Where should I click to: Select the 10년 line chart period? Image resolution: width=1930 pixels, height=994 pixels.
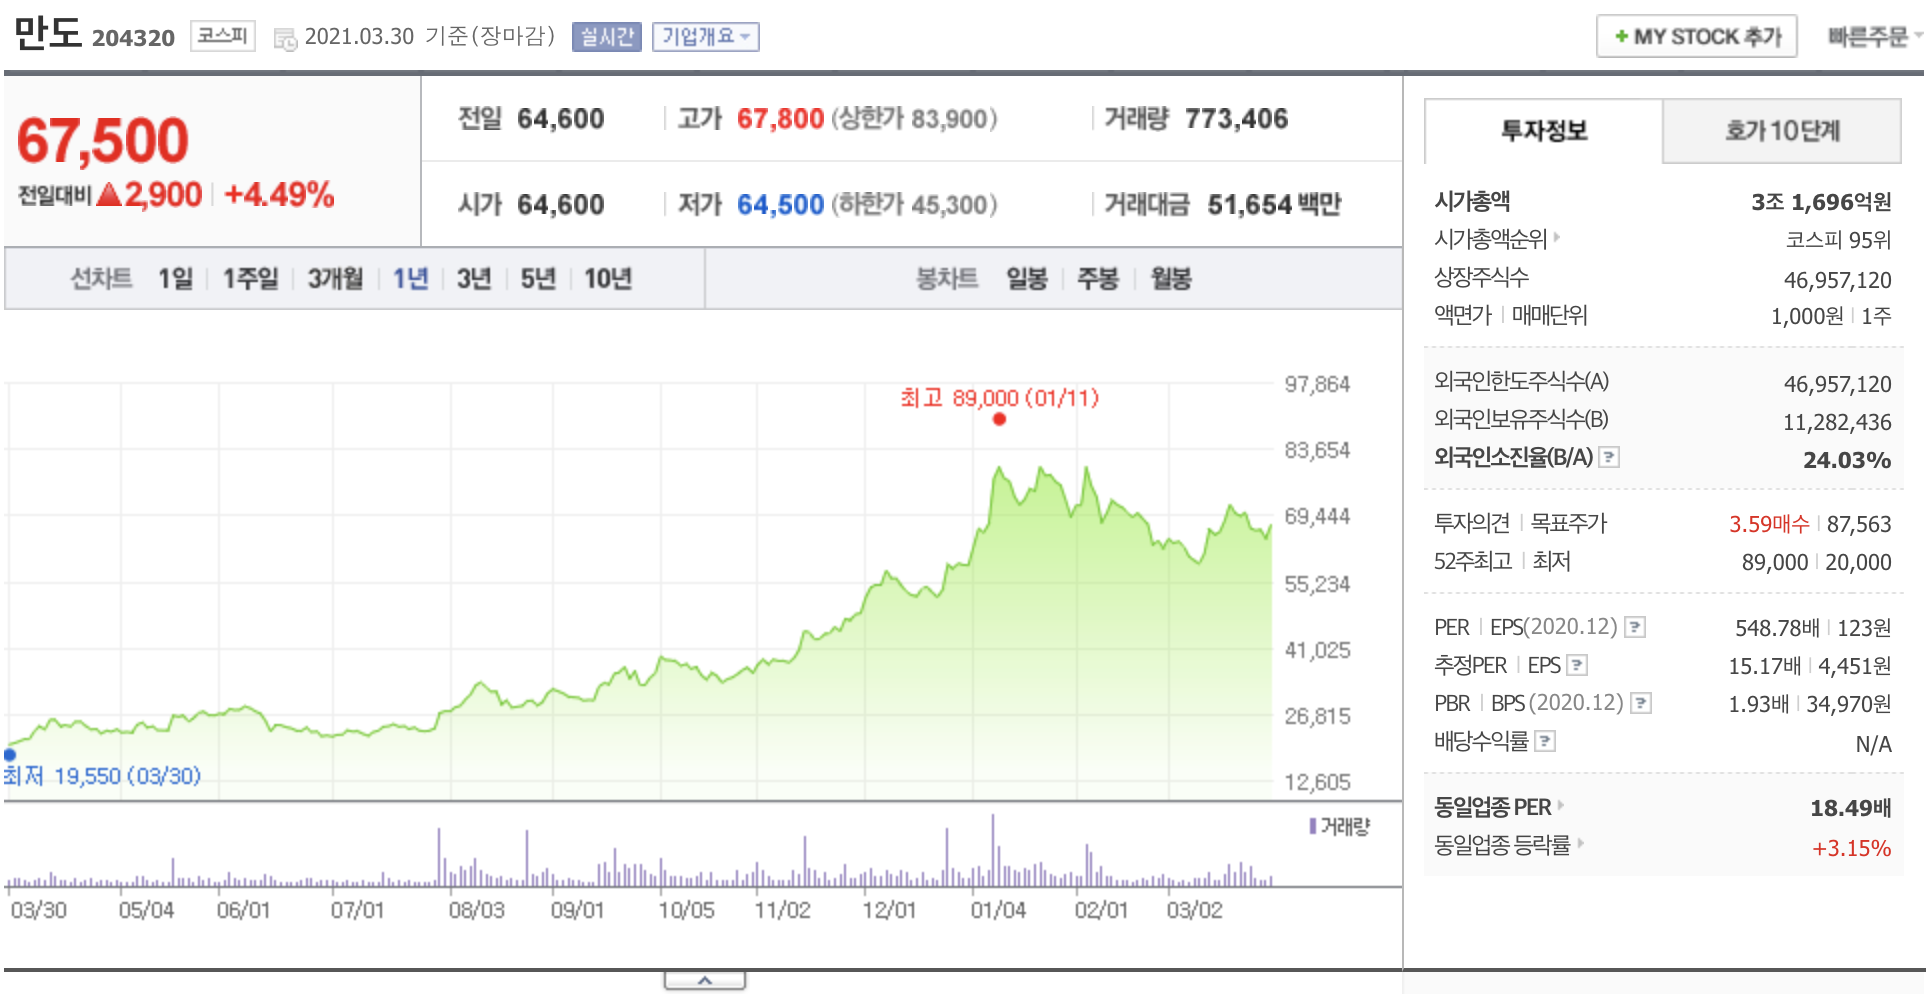tap(608, 278)
